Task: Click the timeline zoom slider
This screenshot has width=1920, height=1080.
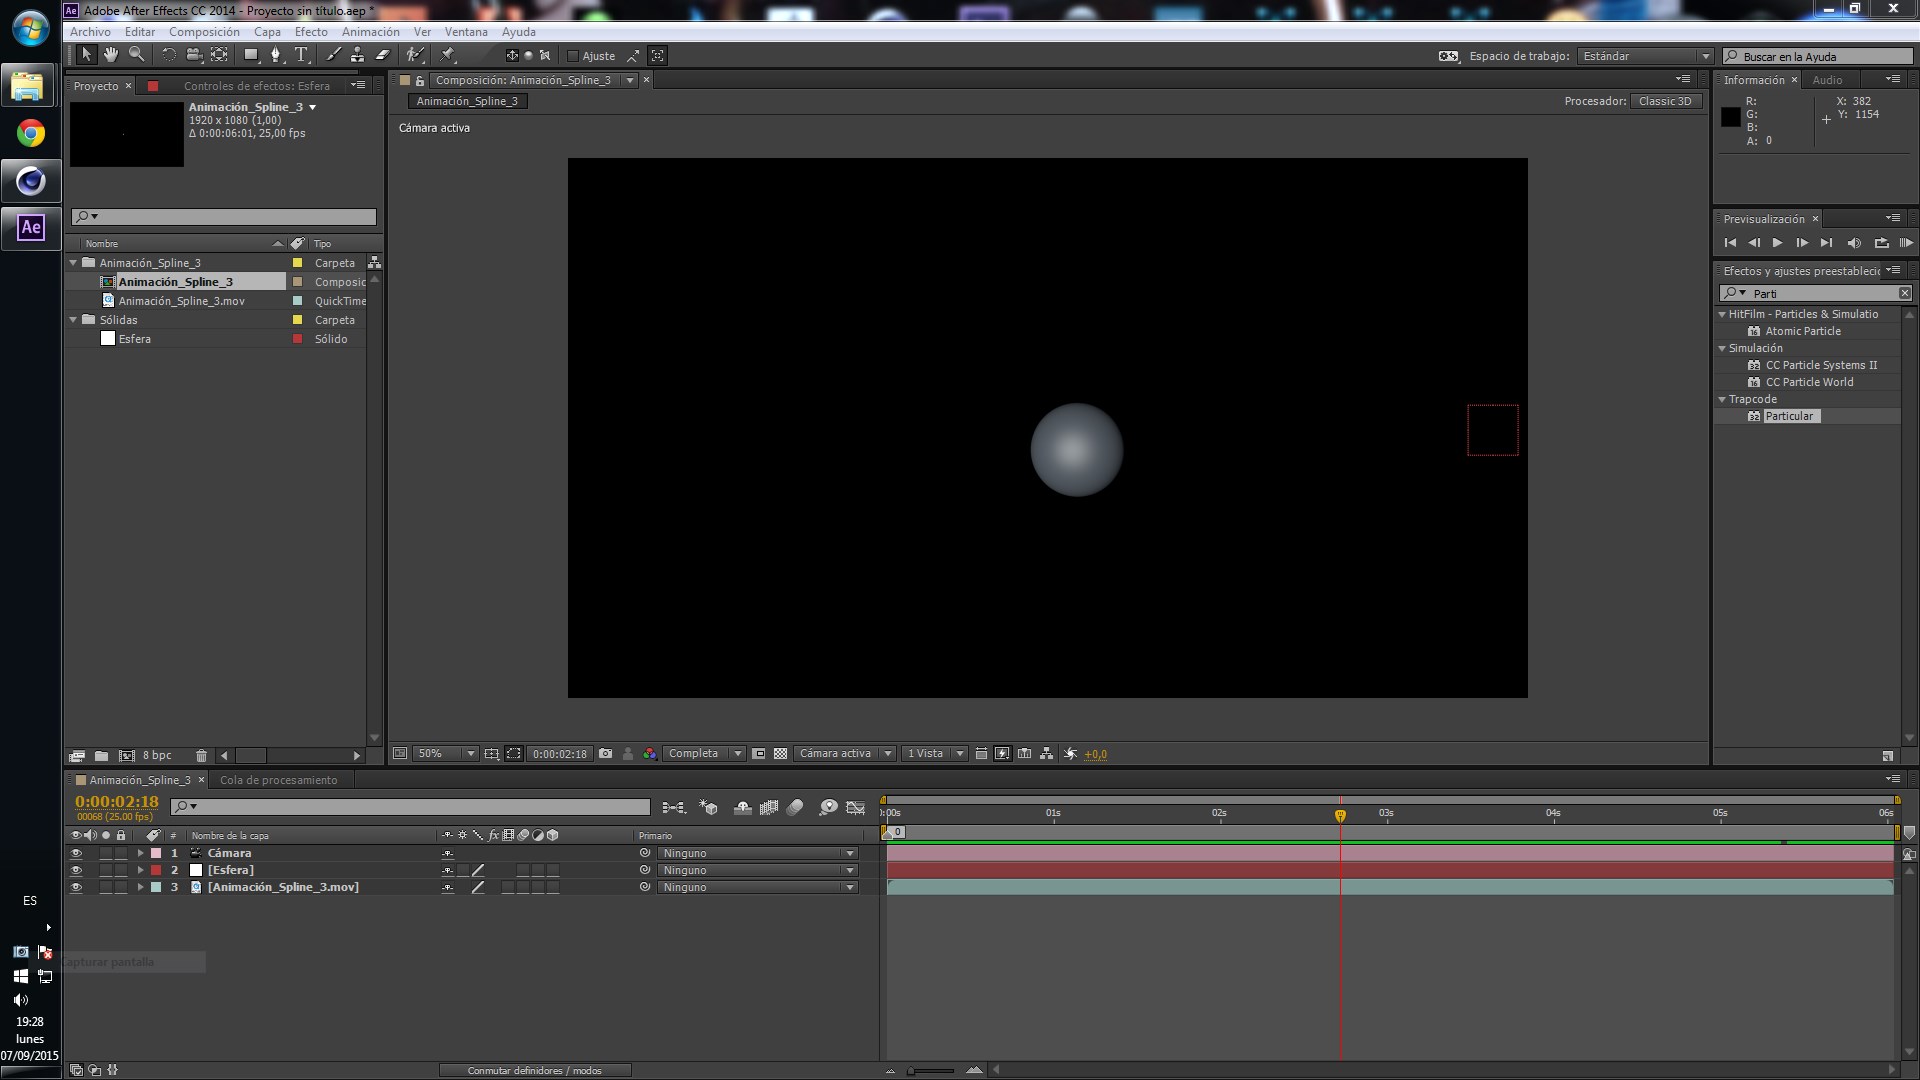Action: click(x=931, y=1071)
